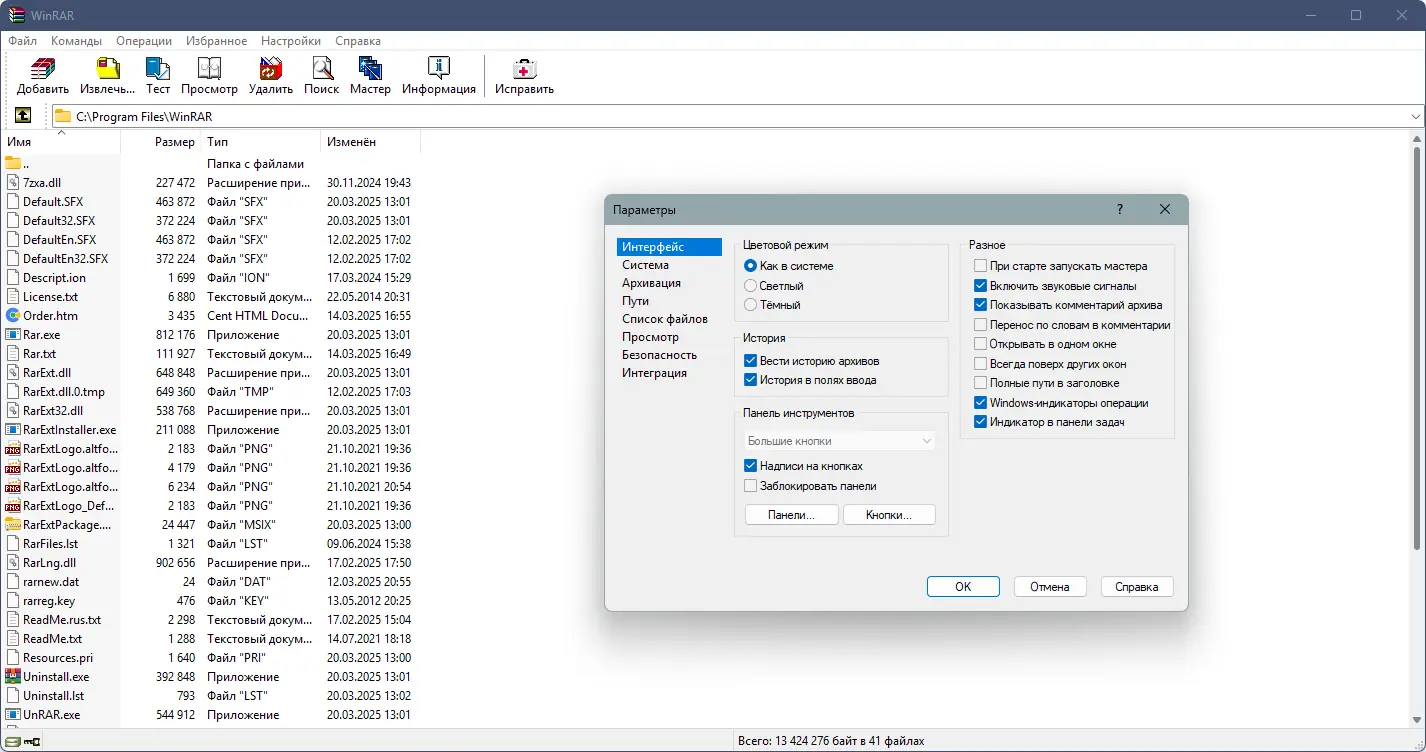Open the Поиск toolbar tool
The height and width of the screenshot is (752, 1426).
(322, 68)
